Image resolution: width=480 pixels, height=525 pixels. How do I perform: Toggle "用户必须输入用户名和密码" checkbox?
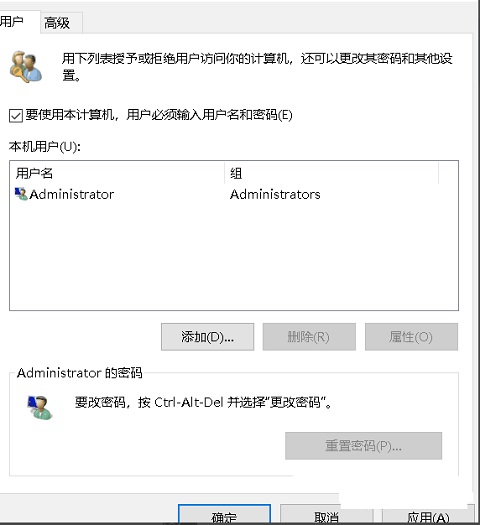click(16, 116)
